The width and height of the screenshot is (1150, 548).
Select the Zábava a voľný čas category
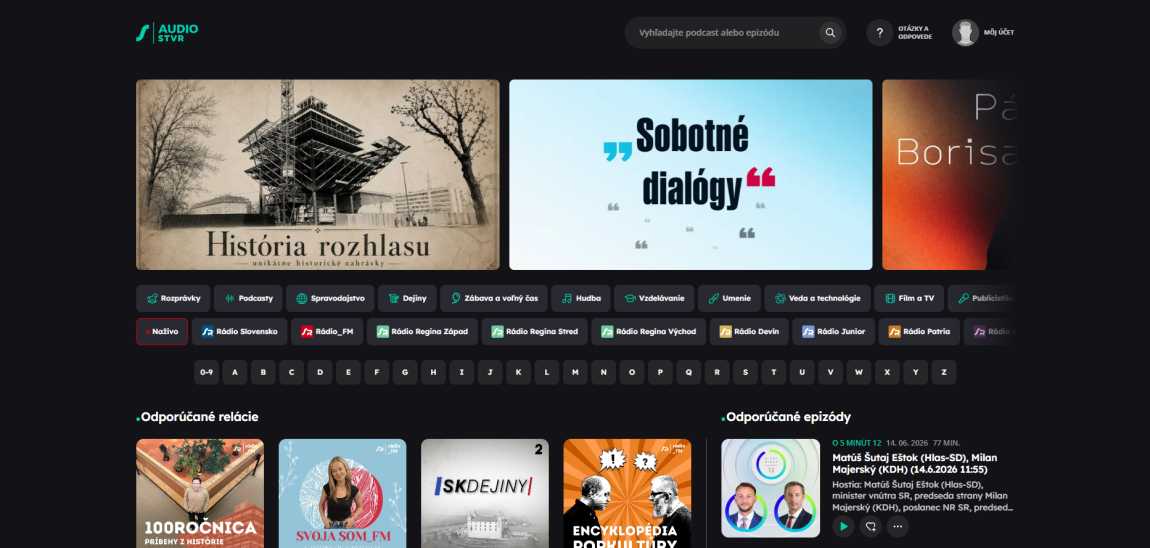pyautogui.click(x=494, y=299)
